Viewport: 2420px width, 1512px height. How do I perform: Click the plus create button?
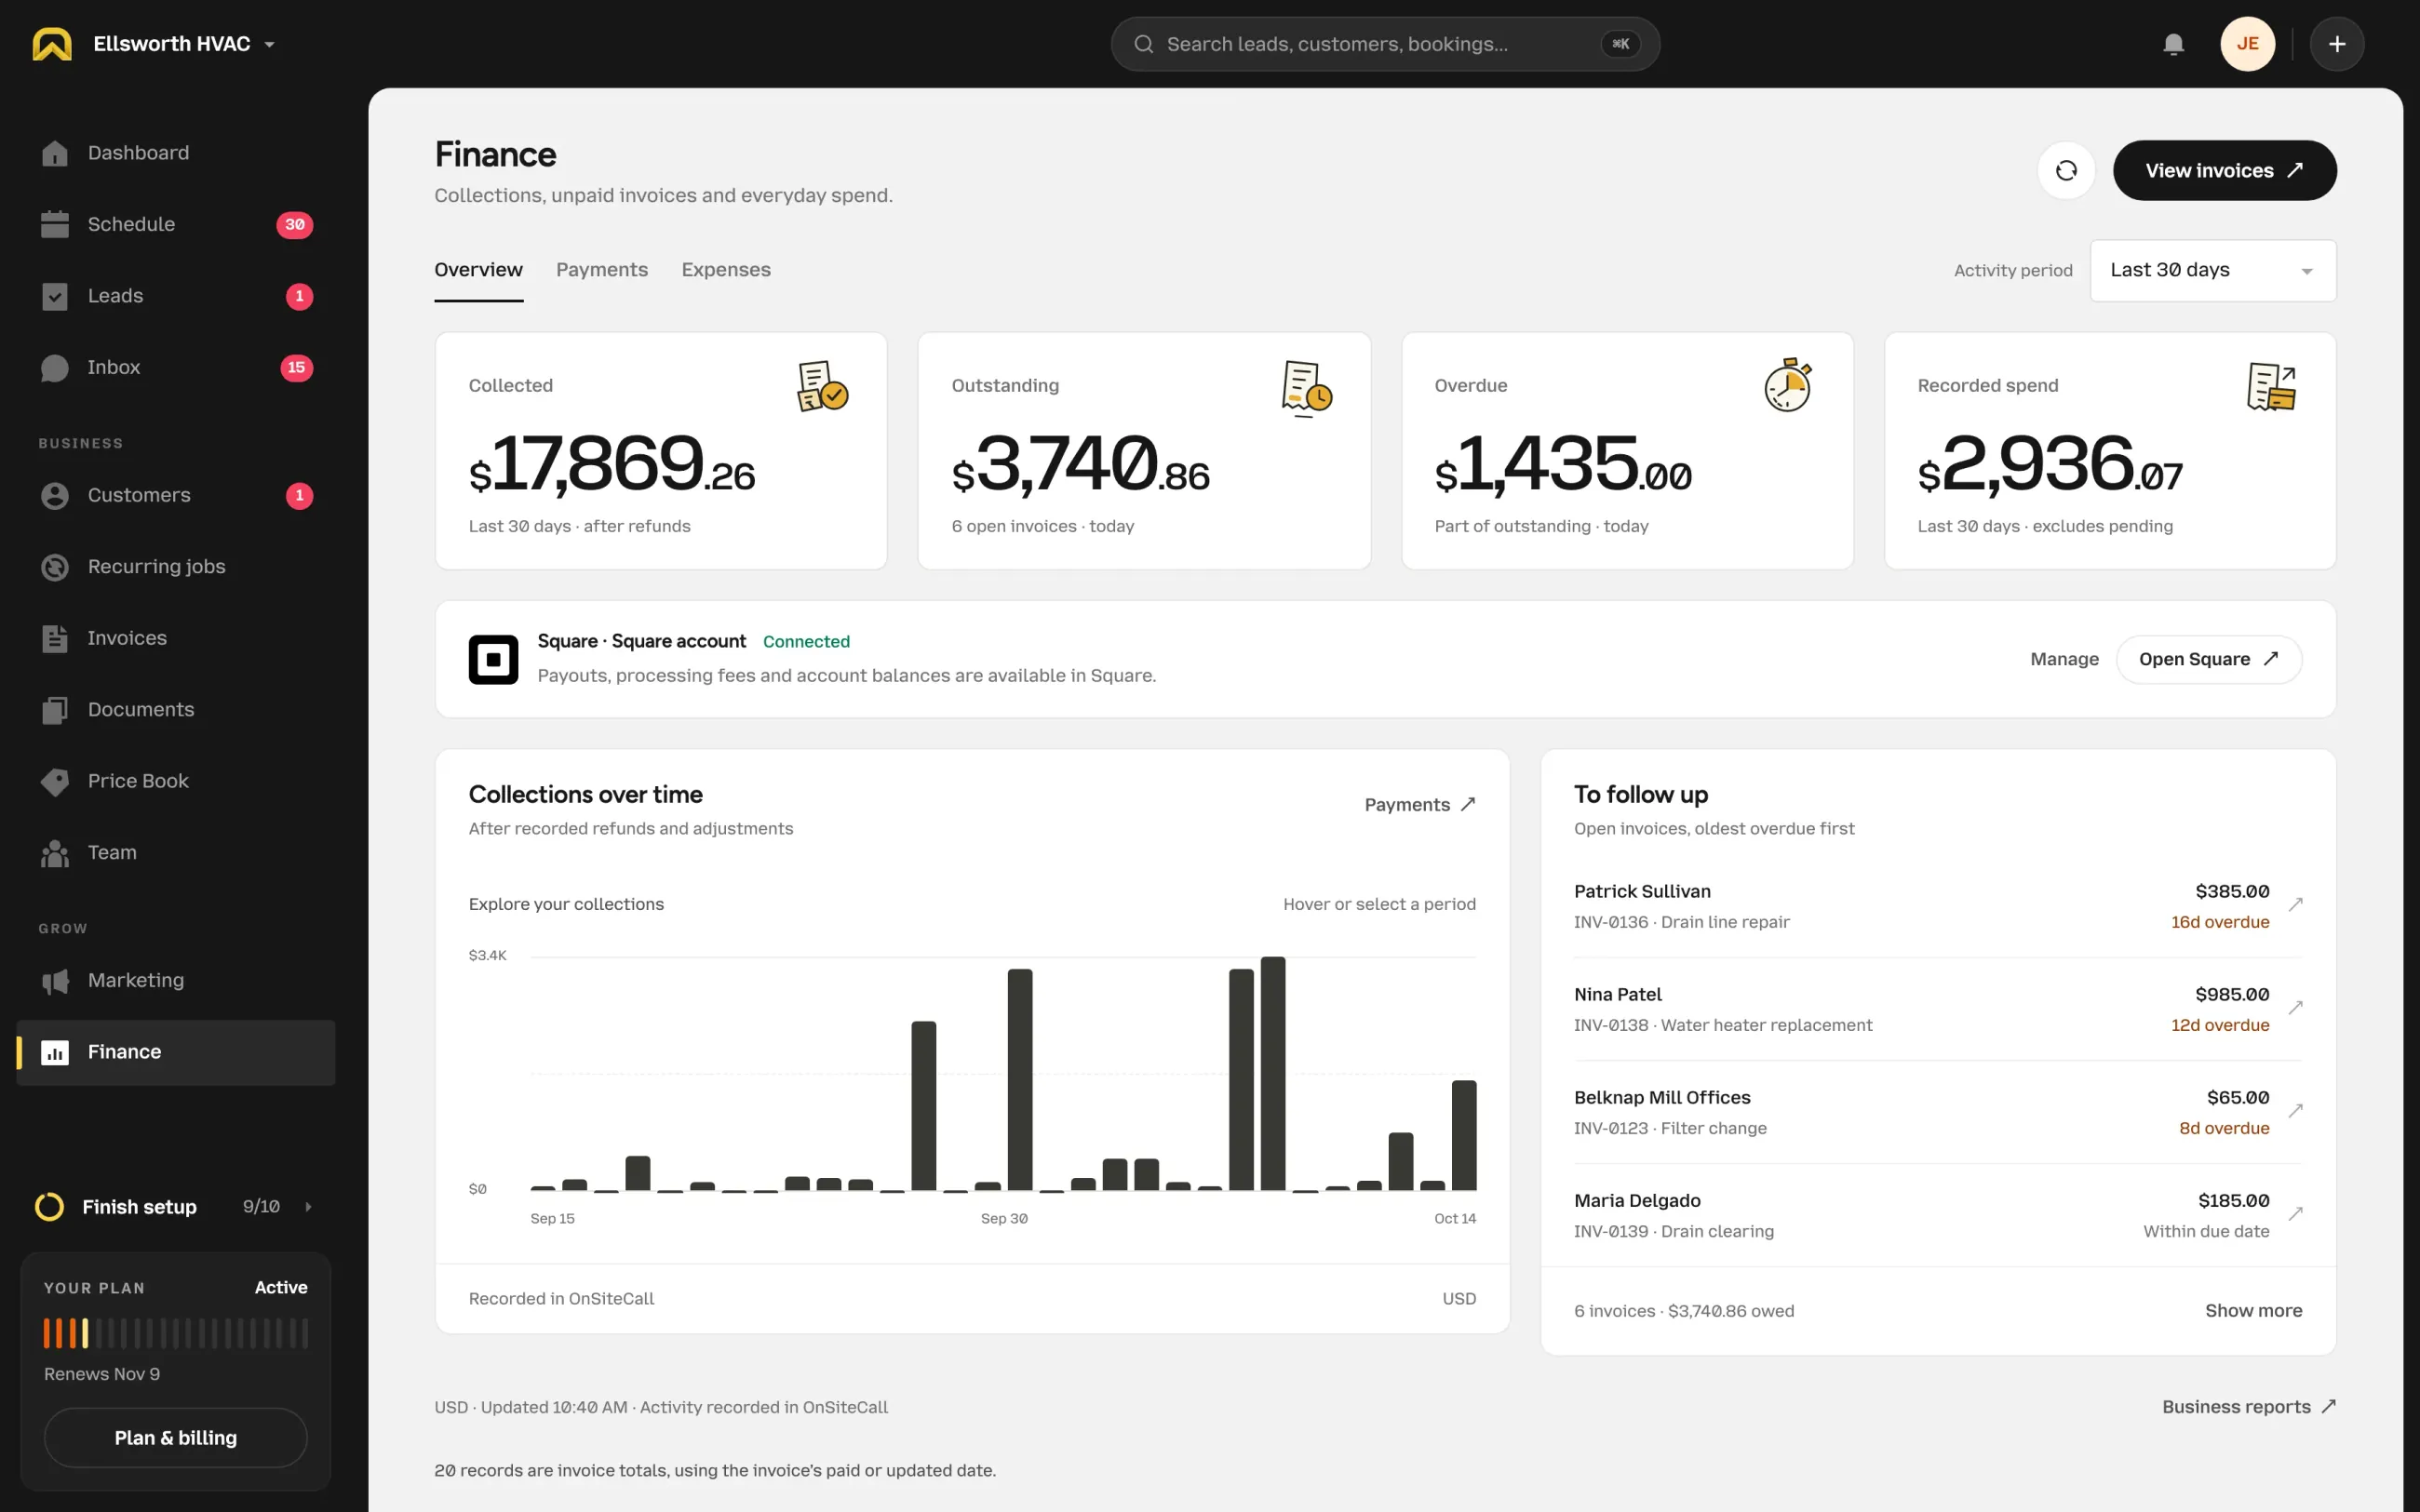[x=2337, y=44]
